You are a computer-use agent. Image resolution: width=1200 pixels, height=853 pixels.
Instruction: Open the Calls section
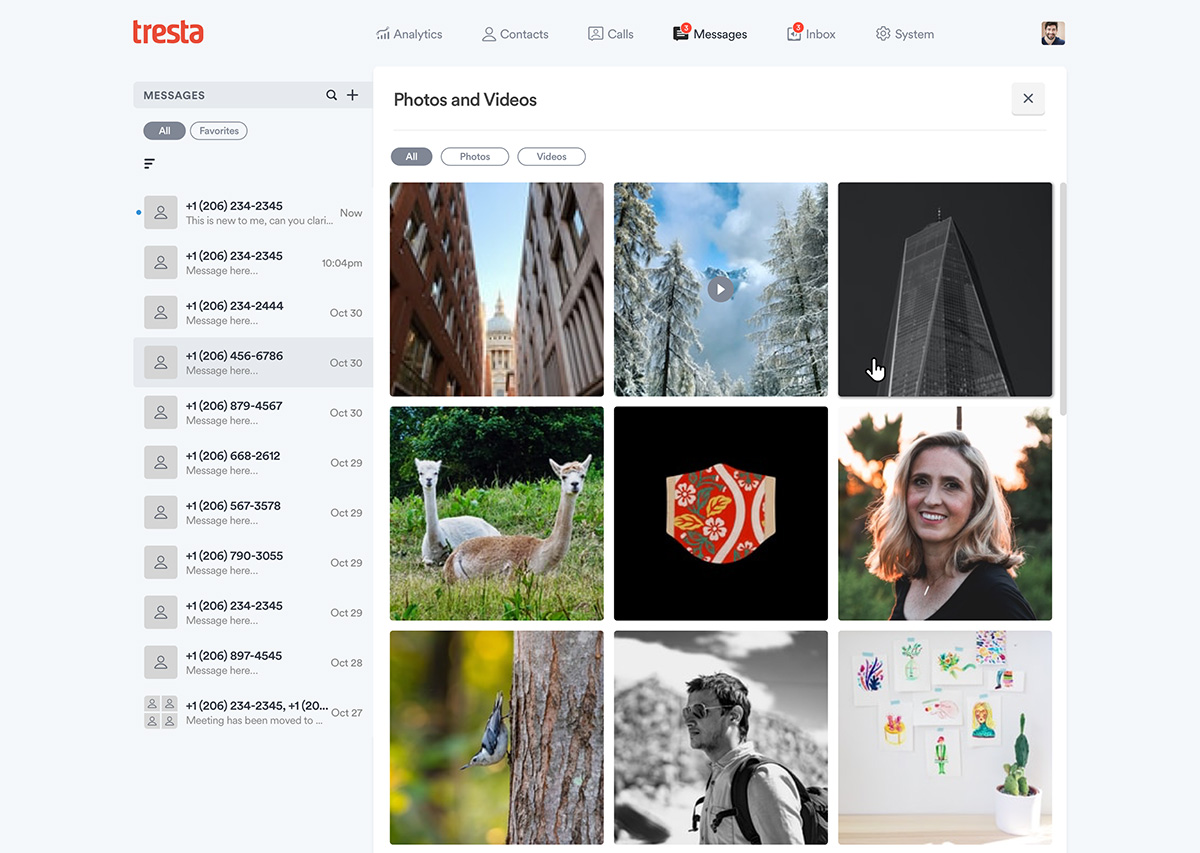point(610,34)
